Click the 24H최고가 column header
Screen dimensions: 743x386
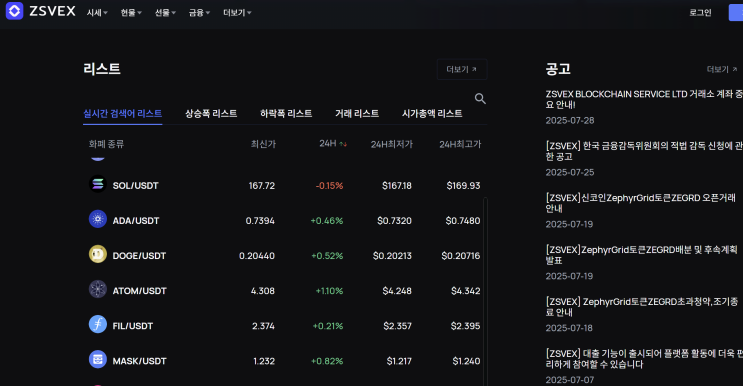(x=460, y=144)
